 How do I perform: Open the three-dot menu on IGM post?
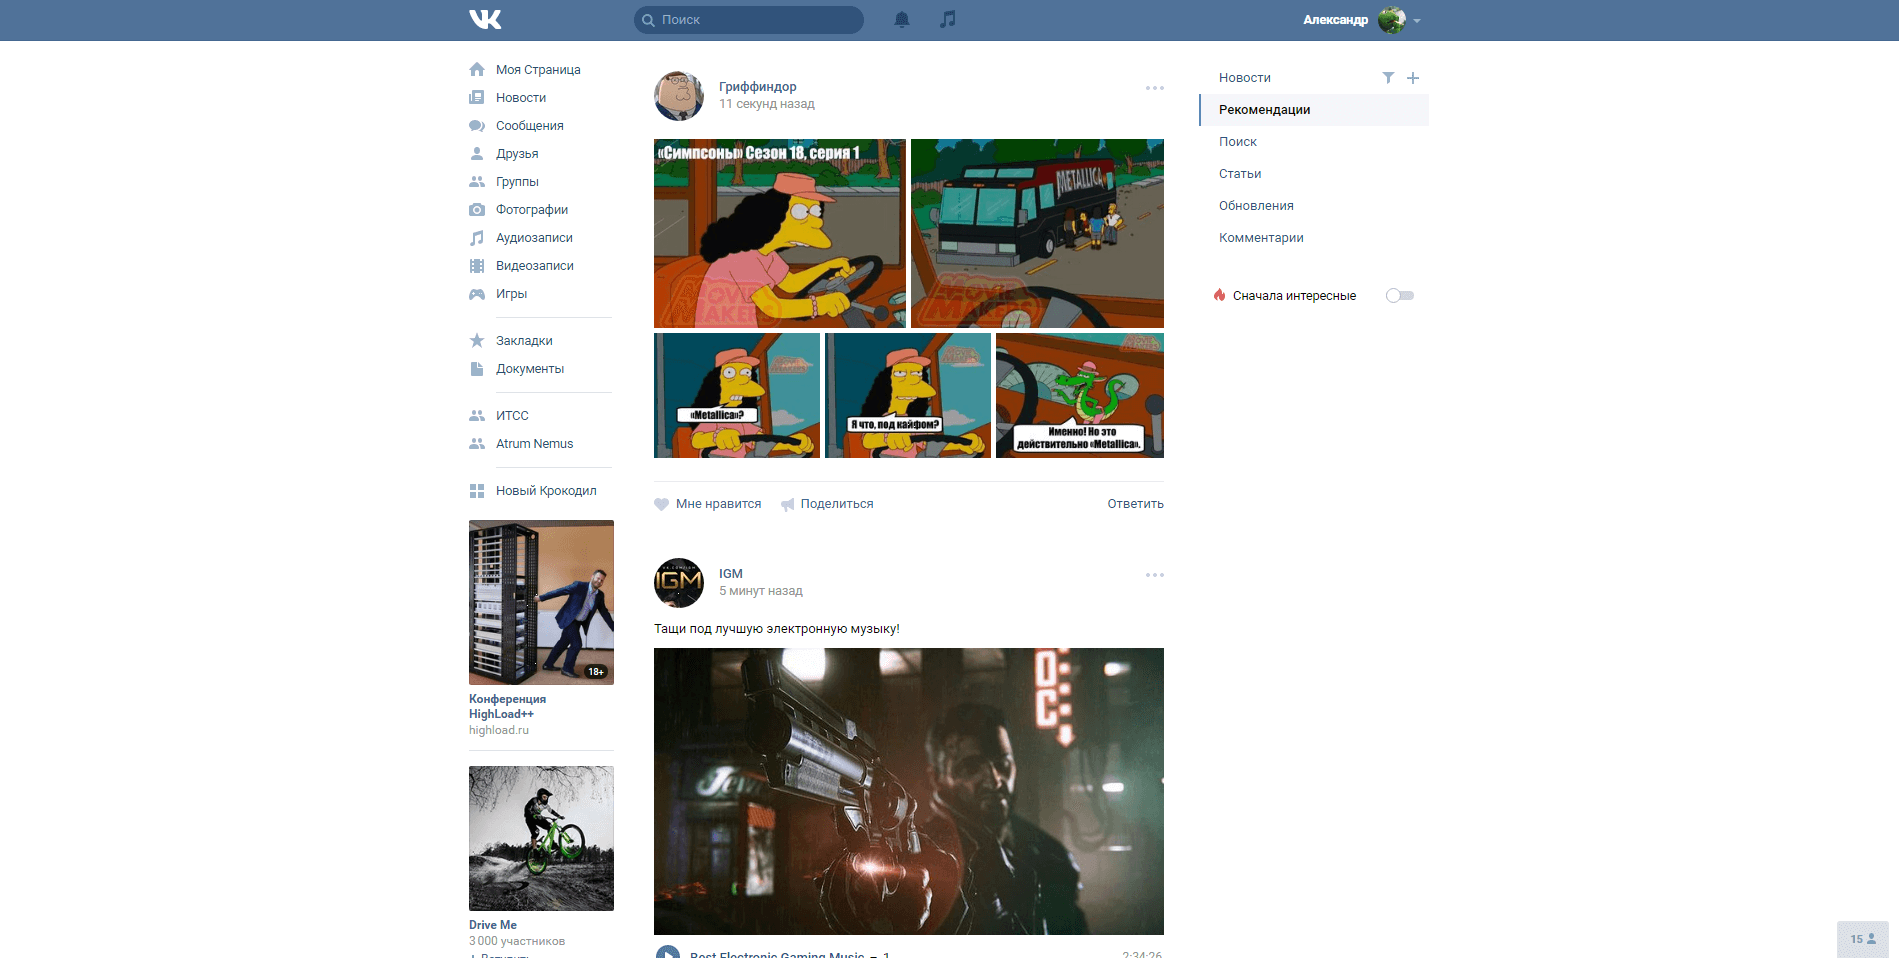point(1155,575)
